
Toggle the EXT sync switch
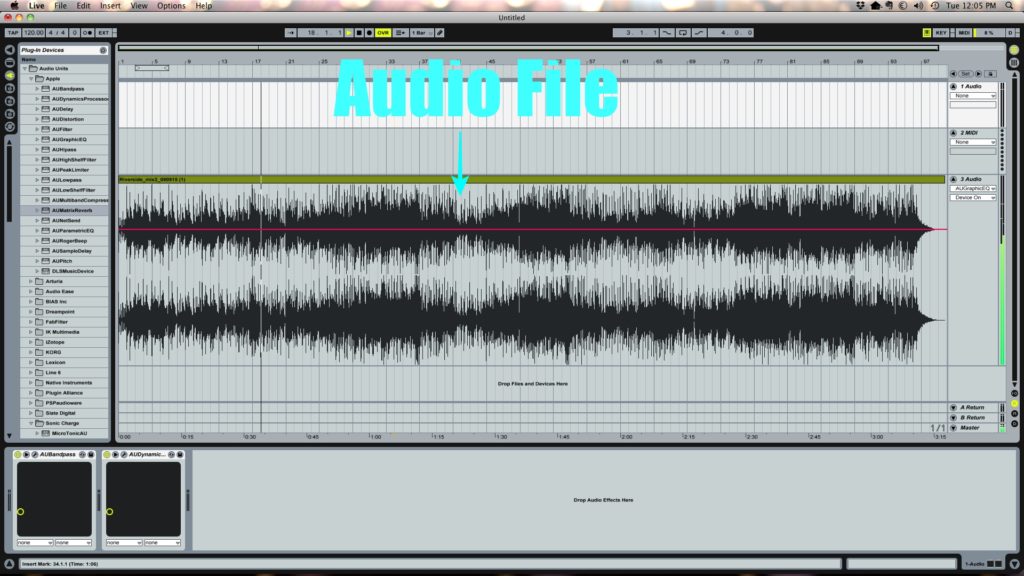[103, 33]
